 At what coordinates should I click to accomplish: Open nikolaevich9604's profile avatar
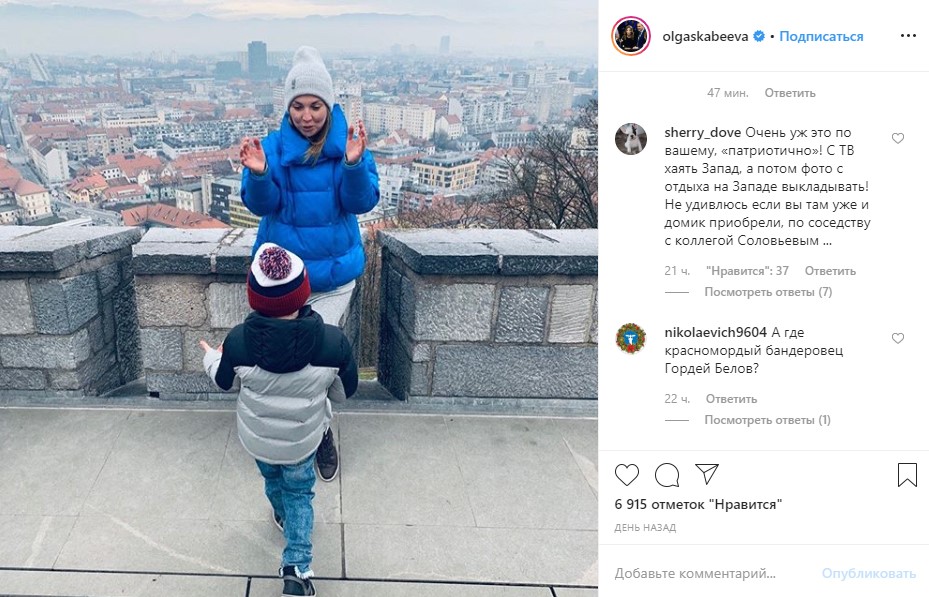click(x=631, y=339)
